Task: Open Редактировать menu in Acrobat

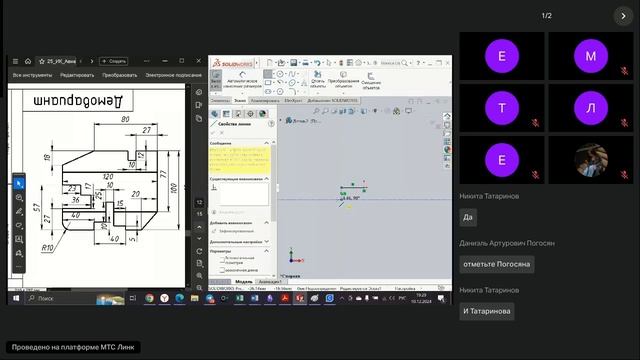Action: (77, 75)
